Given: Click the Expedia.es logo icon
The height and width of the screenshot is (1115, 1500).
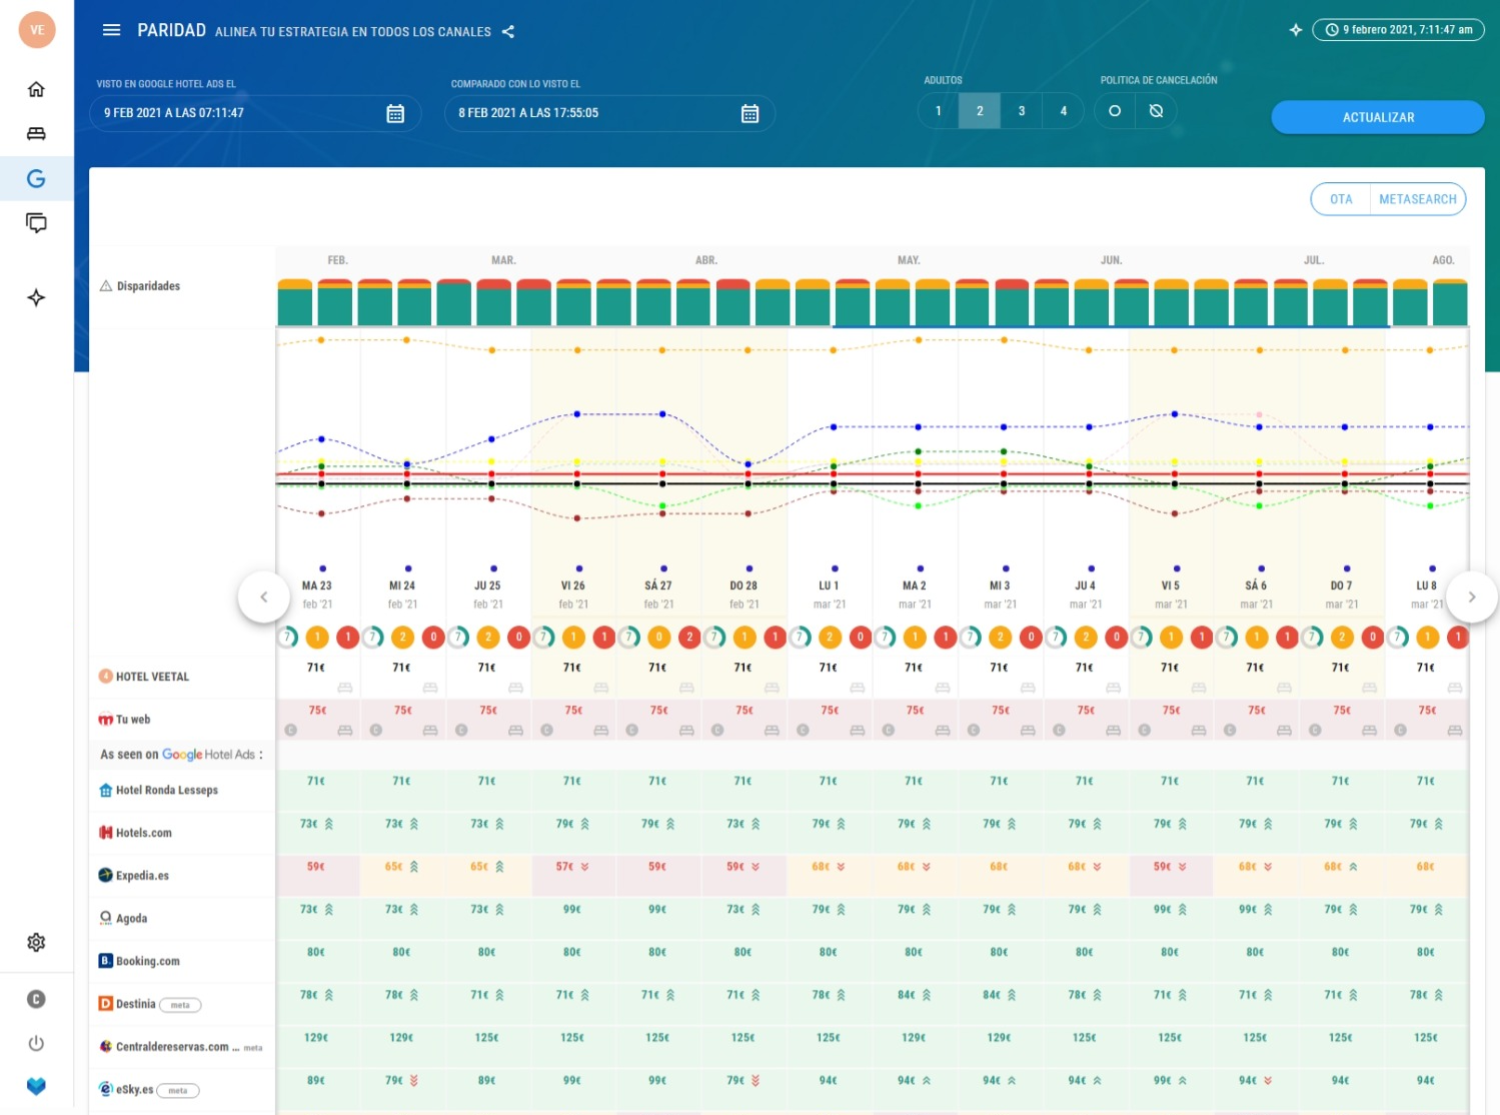Looking at the screenshot, I should [x=105, y=875].
